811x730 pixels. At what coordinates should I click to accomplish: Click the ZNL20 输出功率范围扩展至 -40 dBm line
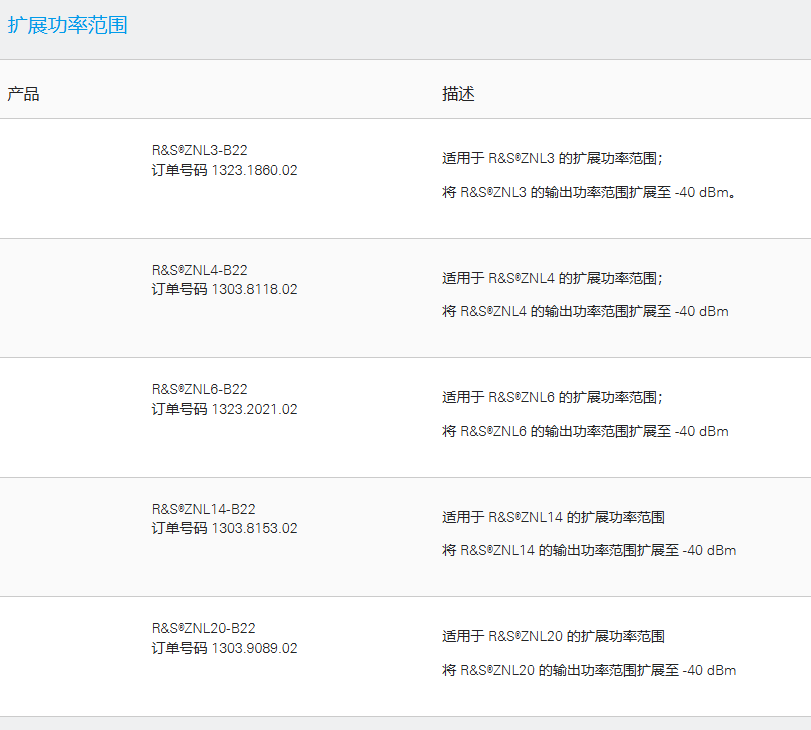pyautogui.click(x=589, y=671)
